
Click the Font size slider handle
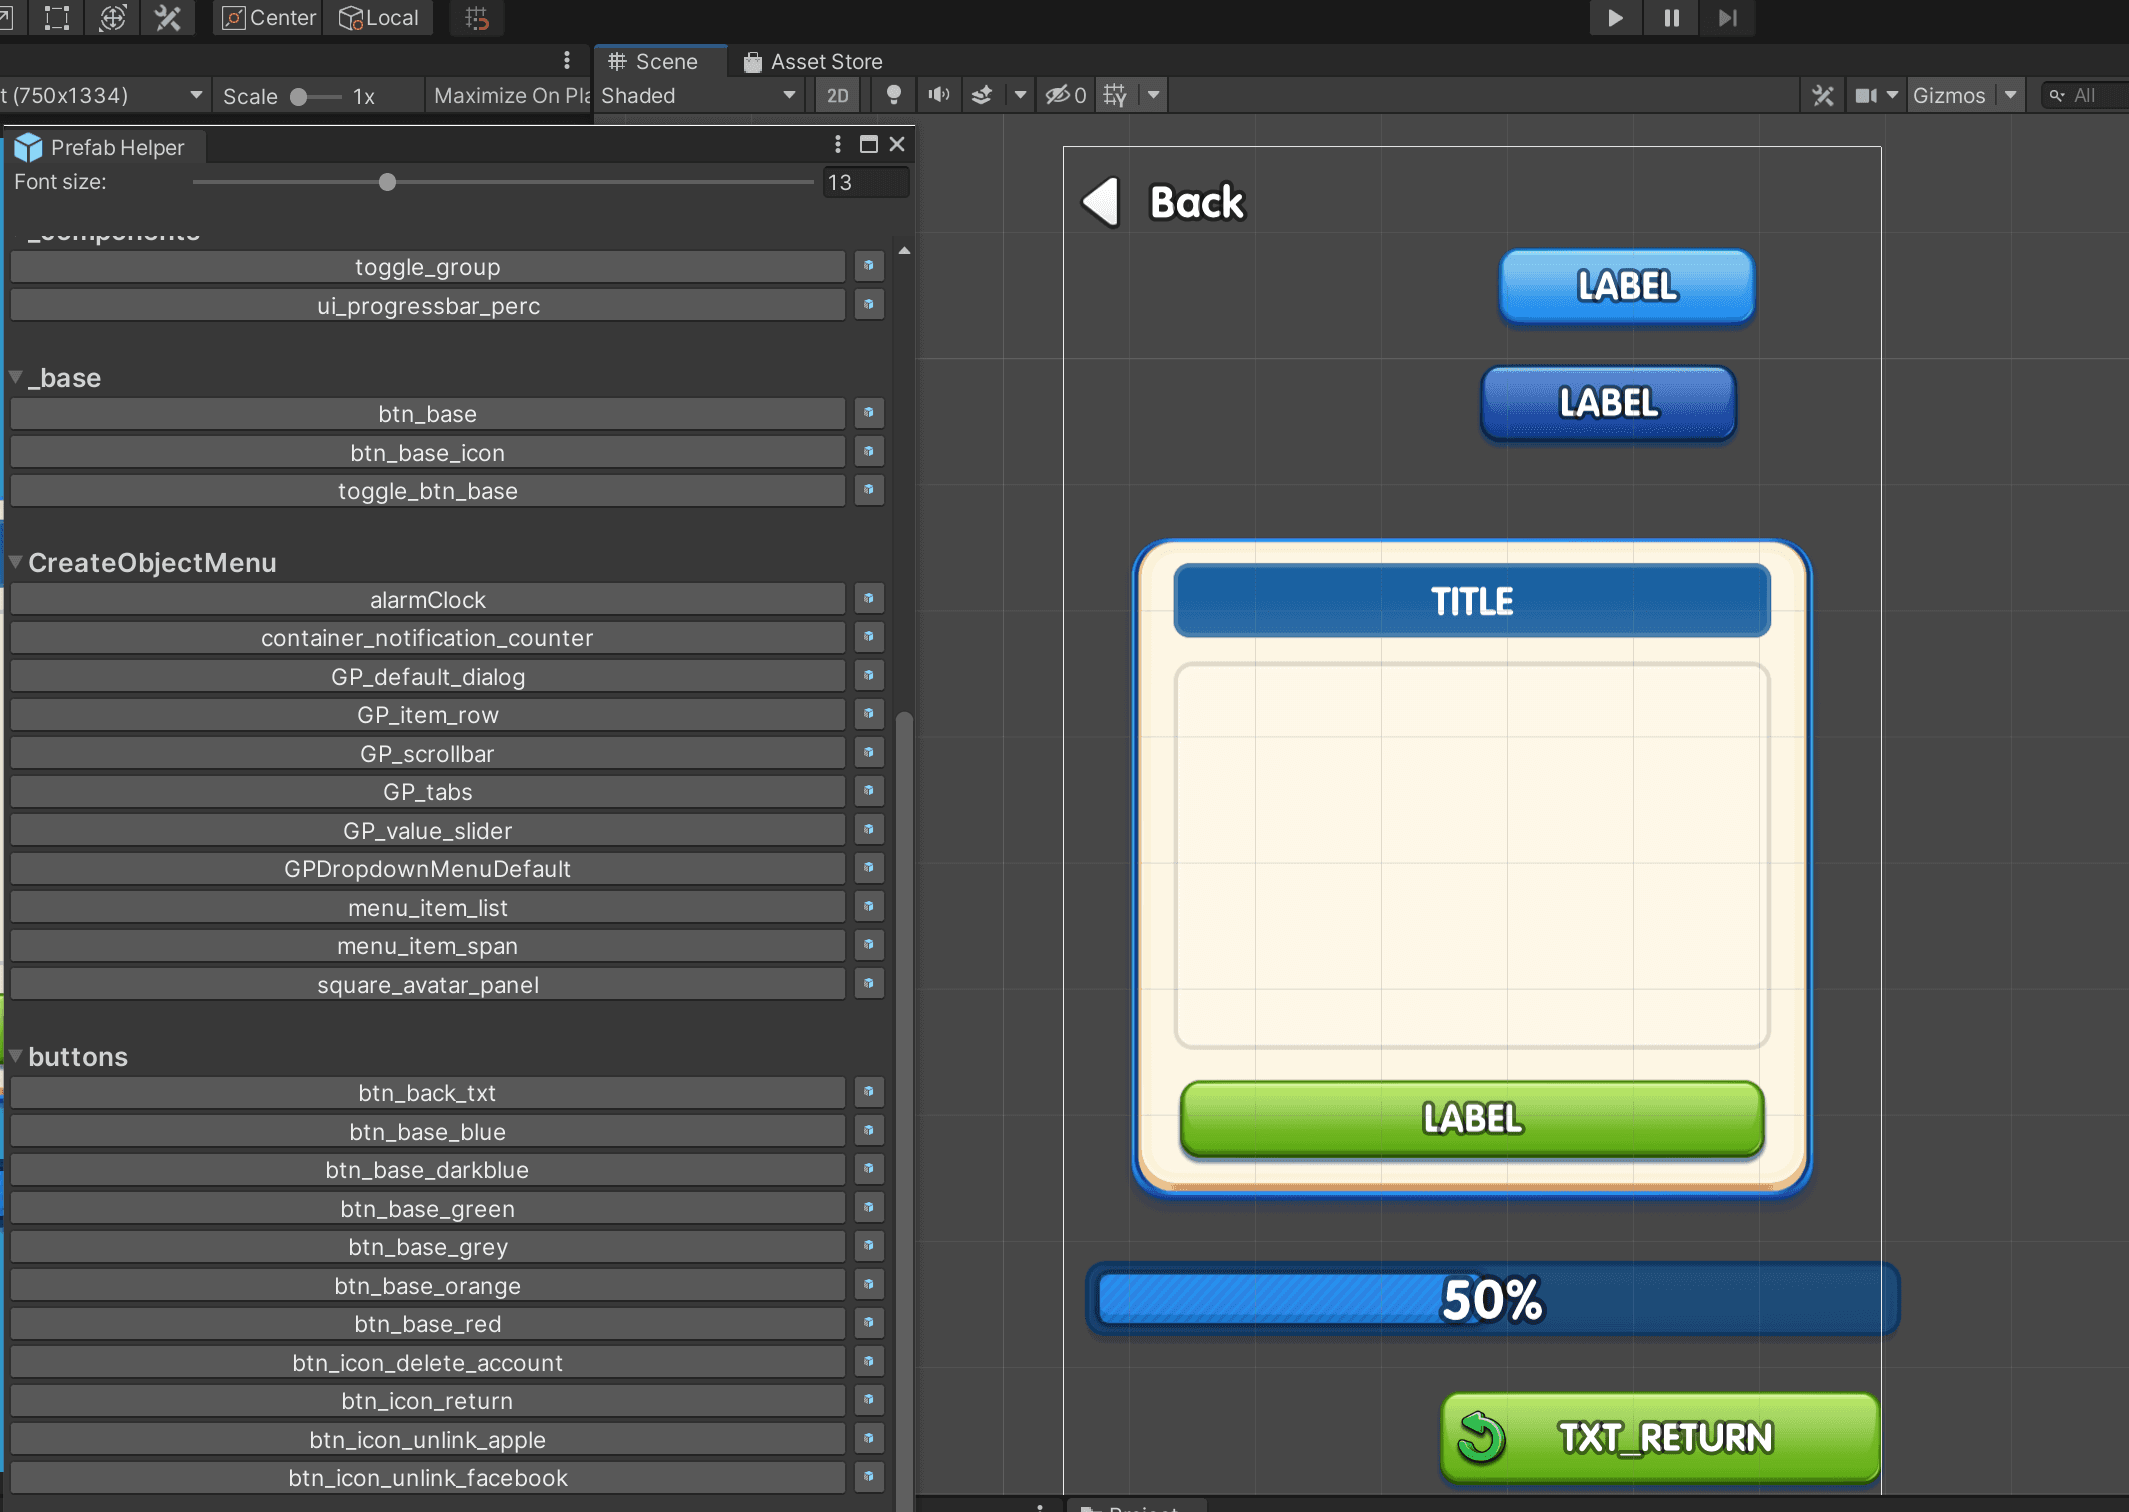387,182
